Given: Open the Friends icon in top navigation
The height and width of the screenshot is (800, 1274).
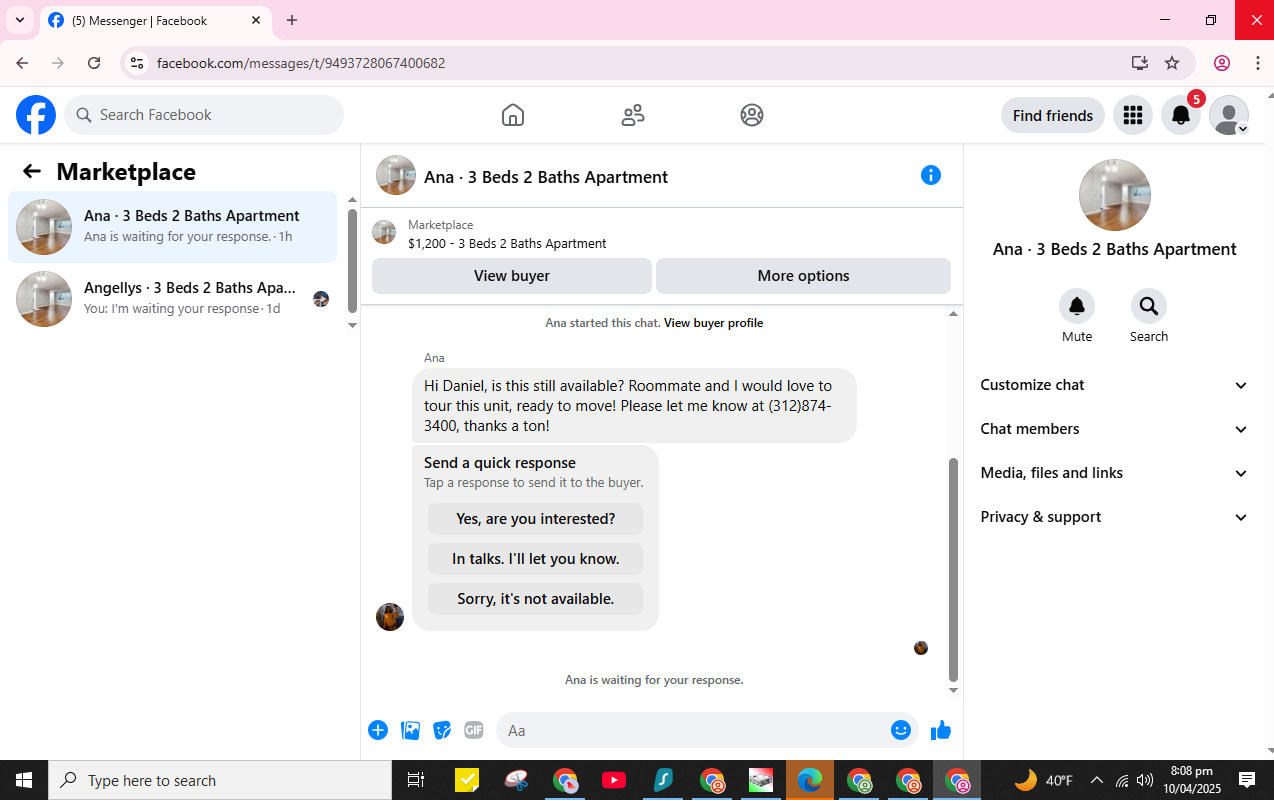Looking at the screenshot, I should coord(633,115).
